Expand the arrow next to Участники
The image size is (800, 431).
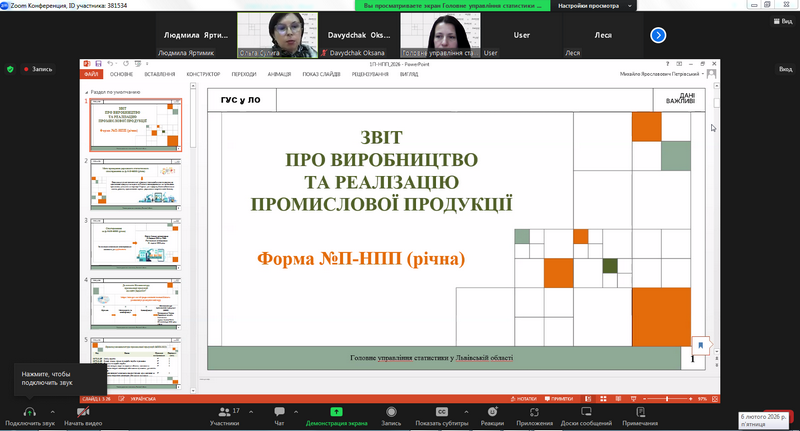point(251,411)
